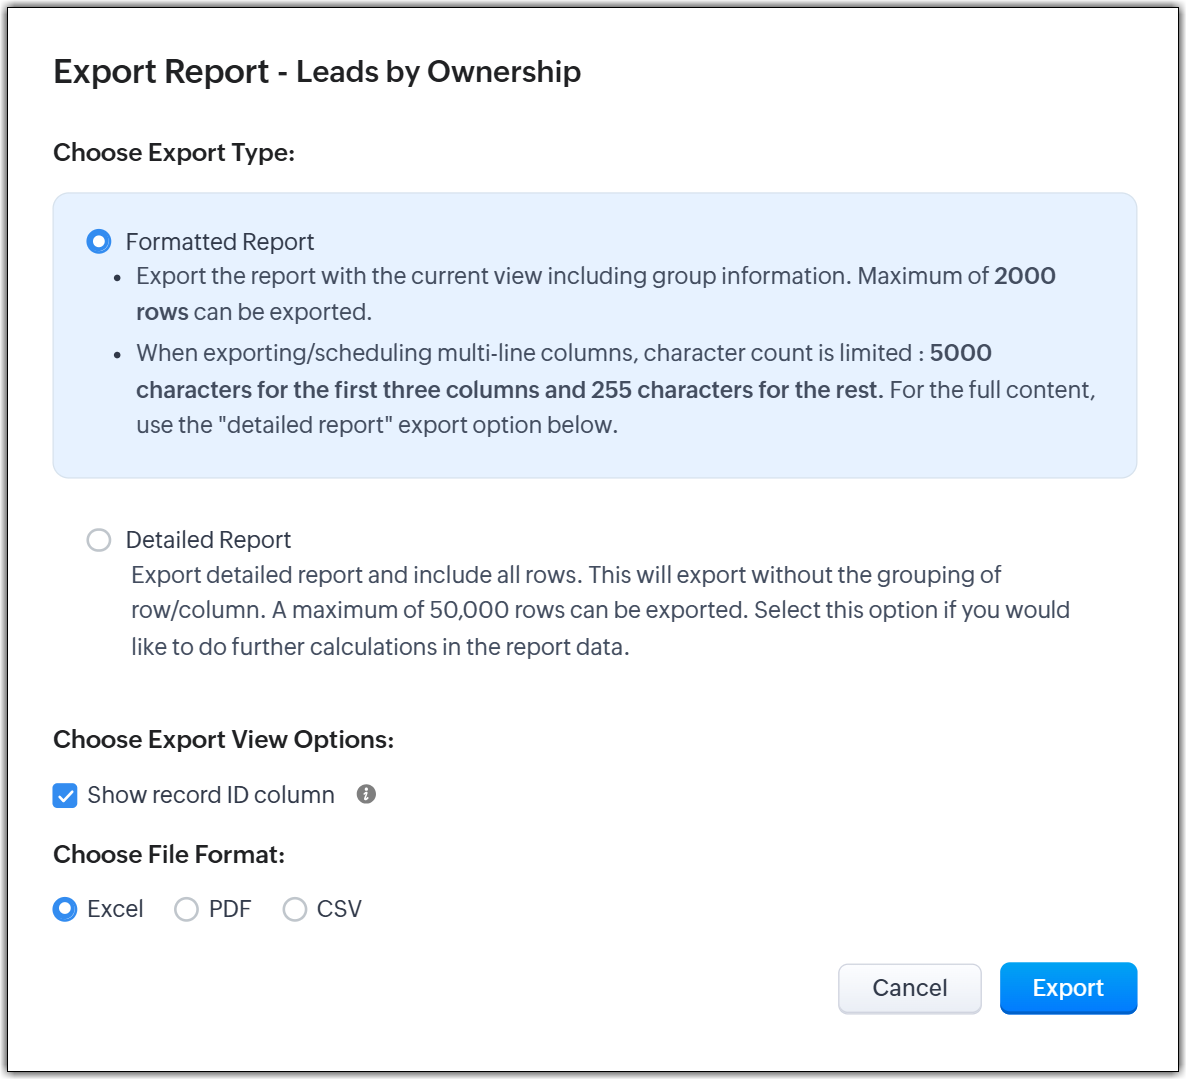Click the Export button
1187x1080 pixels.
tap(1068, 988)
